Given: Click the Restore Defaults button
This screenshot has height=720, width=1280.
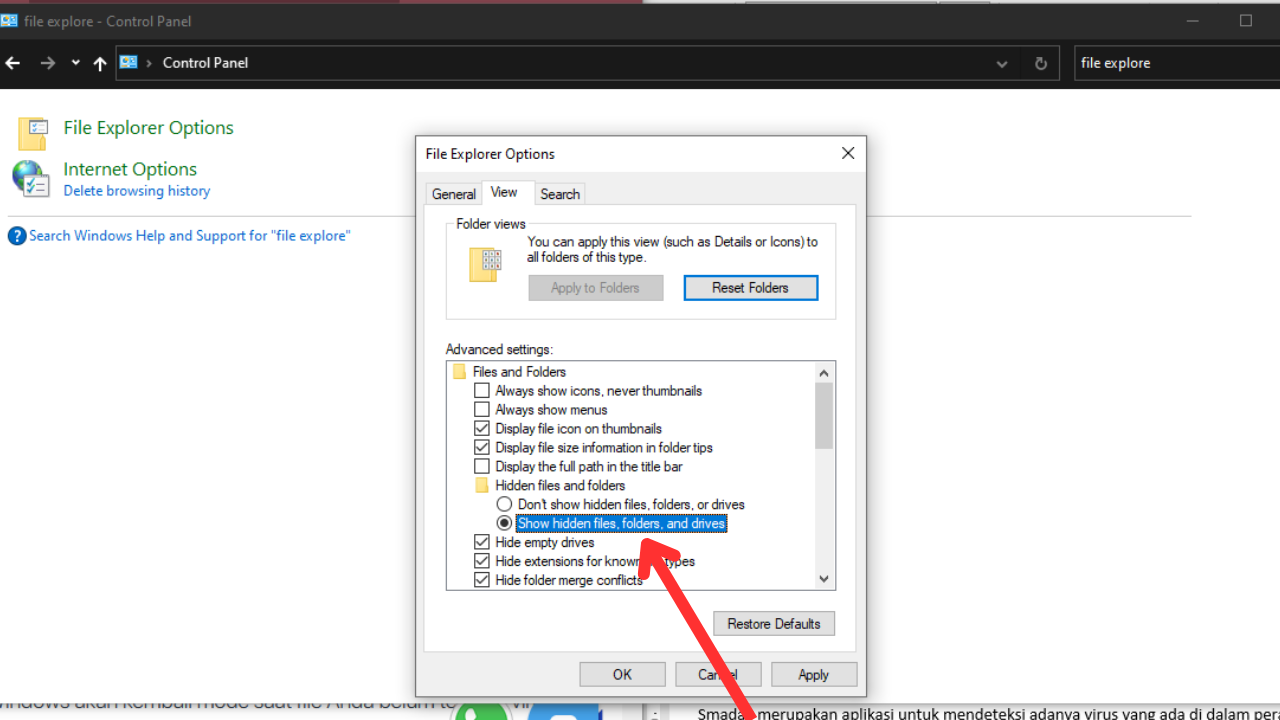Looking at the screenshot, I should pos(774,624).
